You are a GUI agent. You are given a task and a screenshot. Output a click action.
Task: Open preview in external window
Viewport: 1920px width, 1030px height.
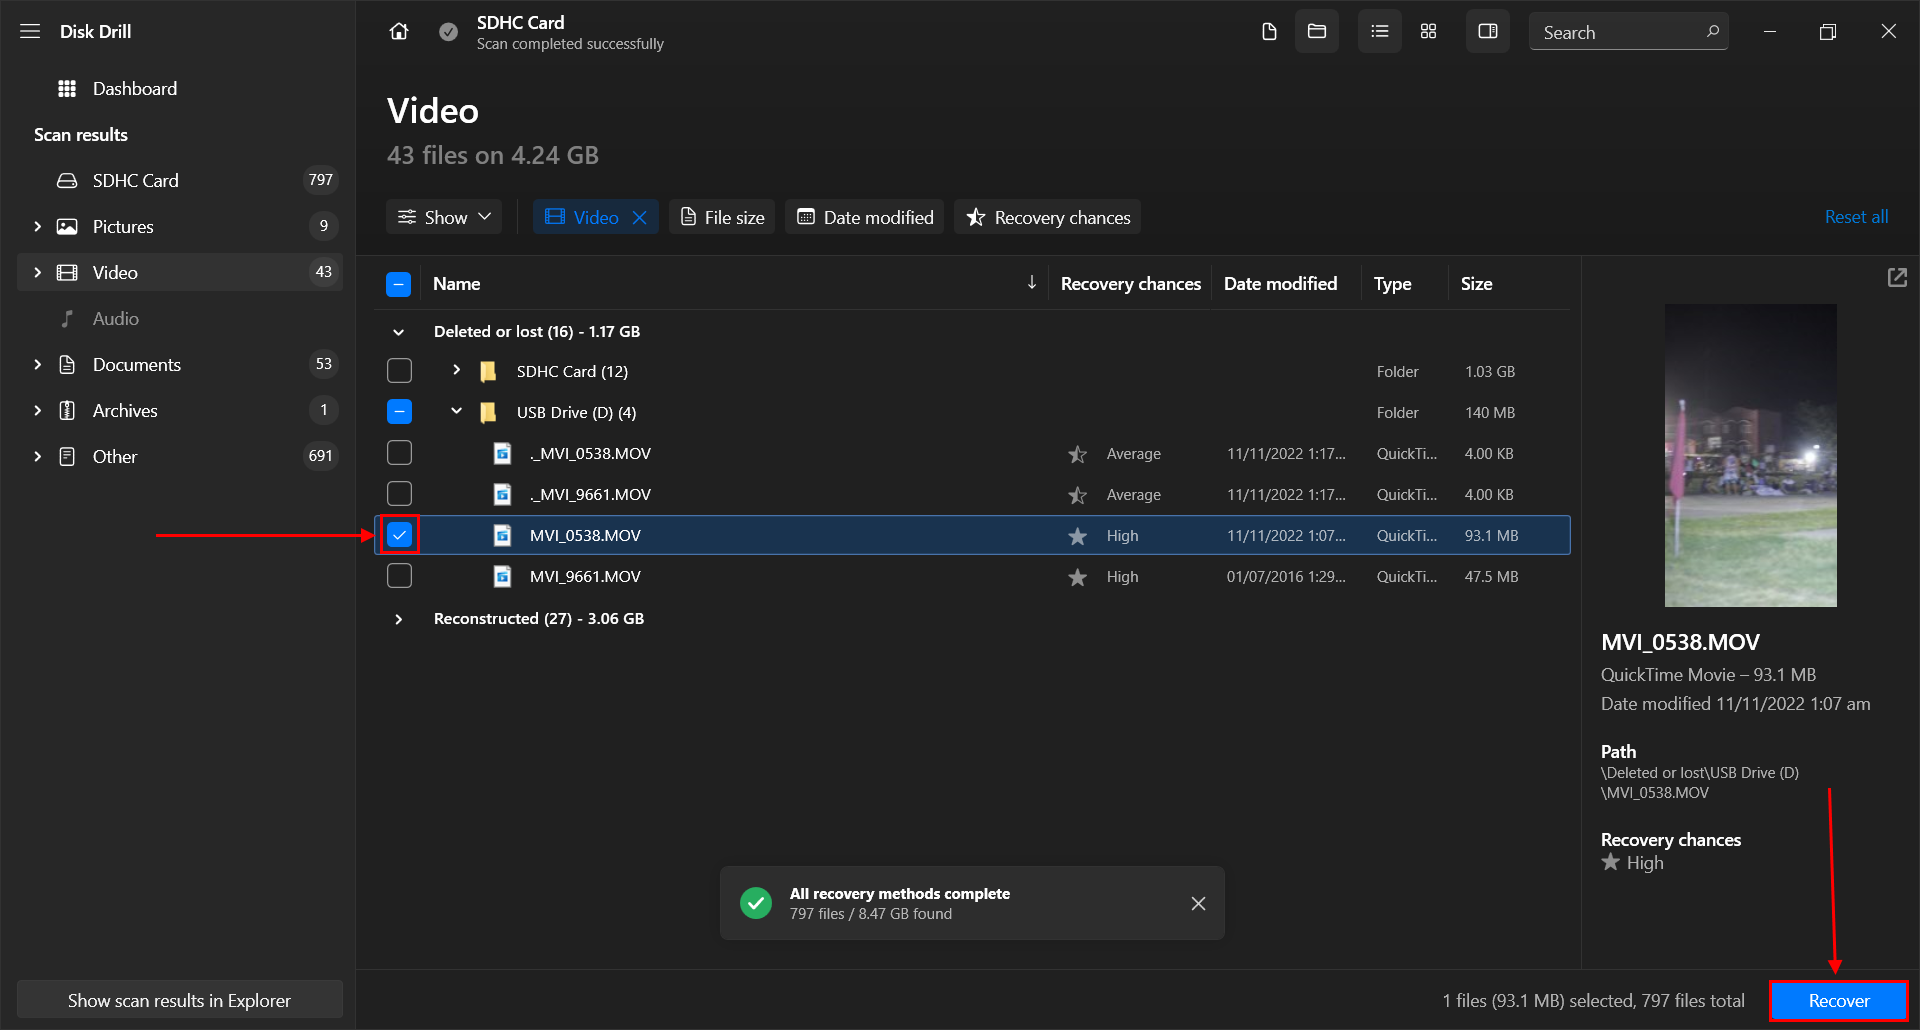1897,278
